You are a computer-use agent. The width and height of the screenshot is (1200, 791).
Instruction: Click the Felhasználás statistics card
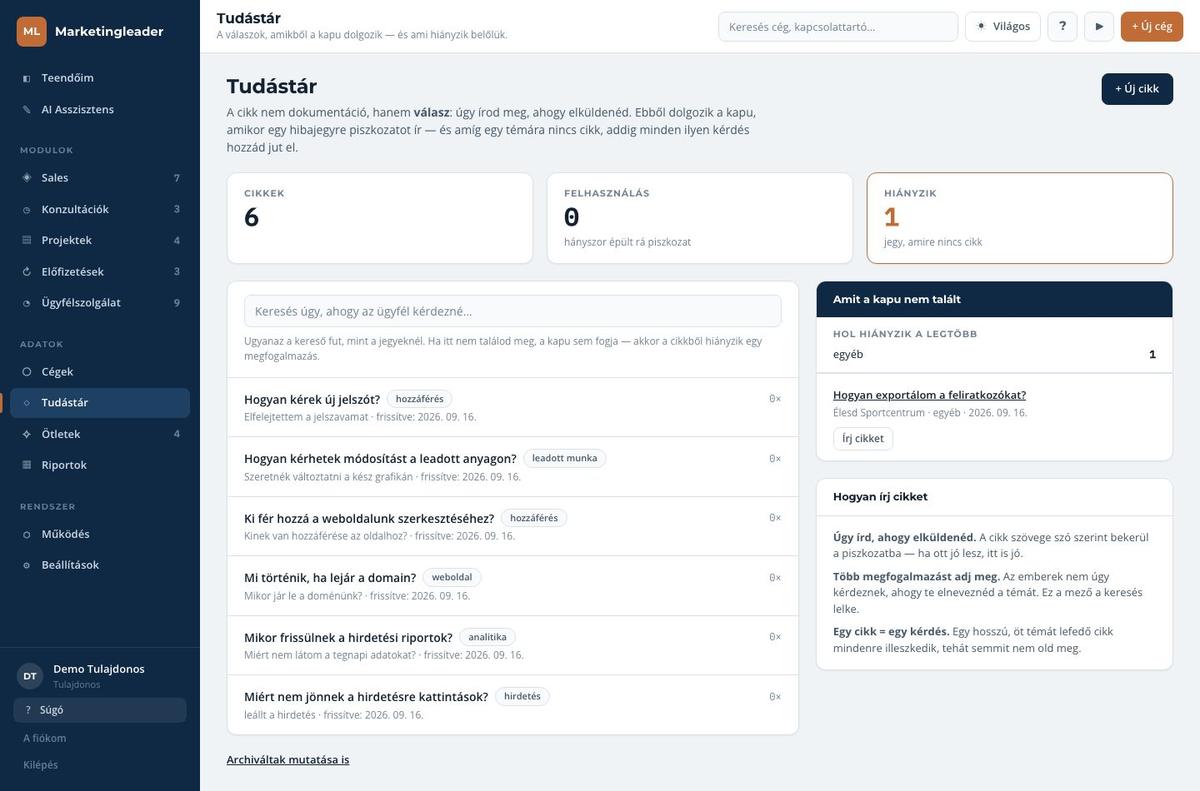(700, 218)
